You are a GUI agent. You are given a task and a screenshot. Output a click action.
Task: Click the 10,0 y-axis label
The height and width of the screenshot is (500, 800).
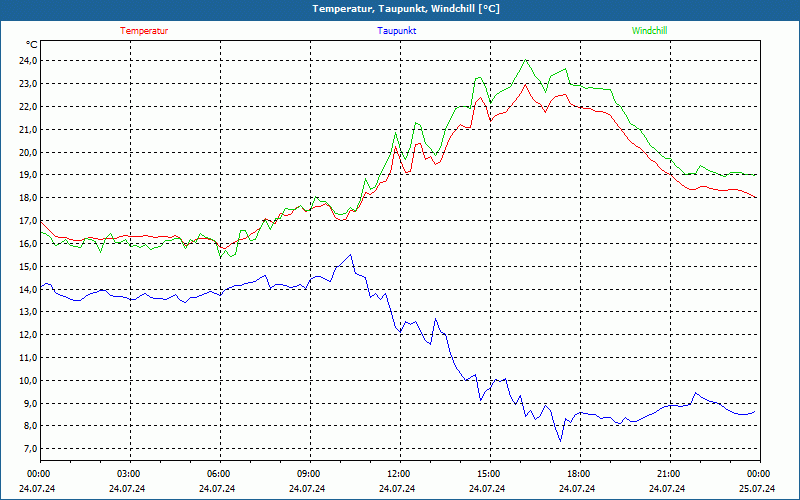[28, 381]
